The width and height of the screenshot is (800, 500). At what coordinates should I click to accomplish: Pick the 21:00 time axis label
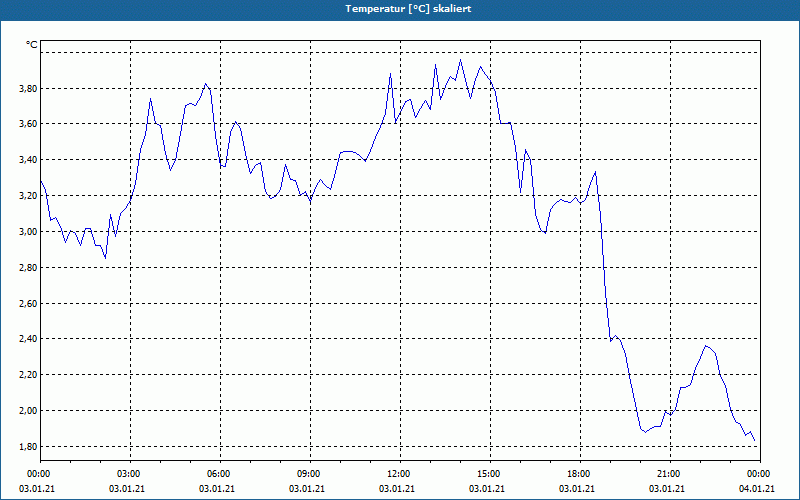point(670,474)
